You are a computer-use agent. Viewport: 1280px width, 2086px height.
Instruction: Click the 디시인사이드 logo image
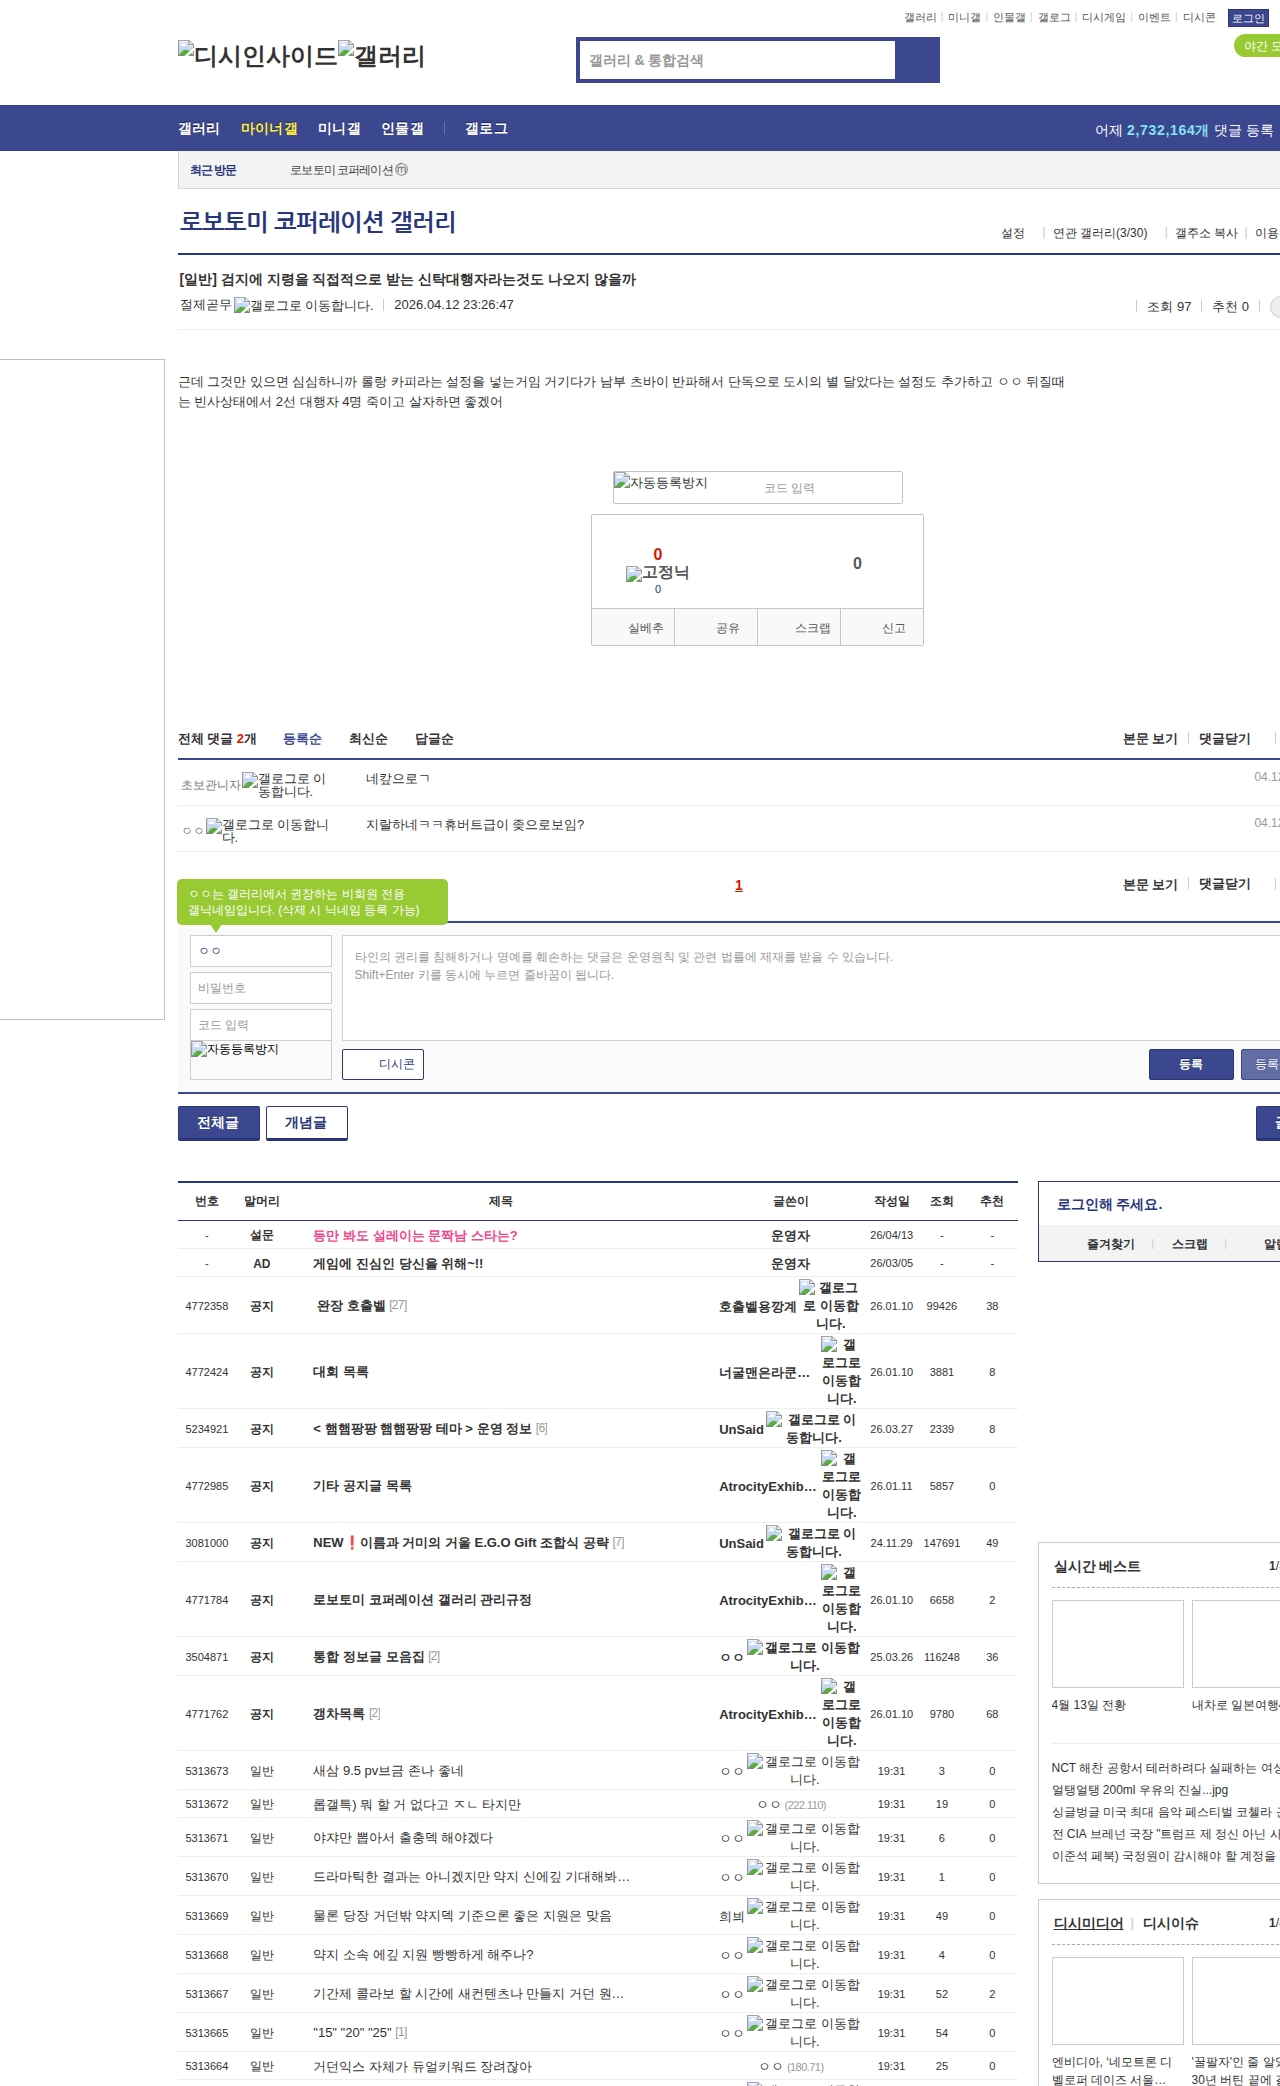257,56
